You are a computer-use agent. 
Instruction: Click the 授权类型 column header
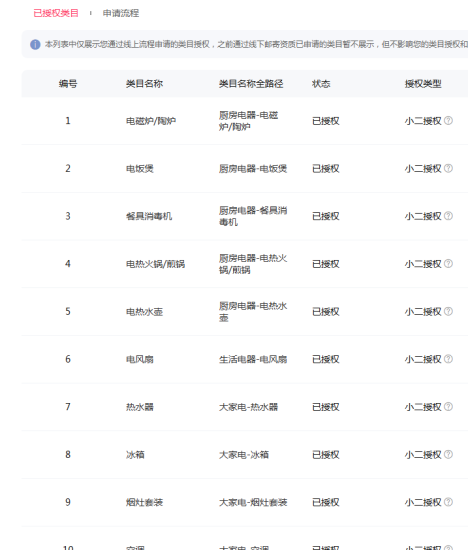pos(423,84)
